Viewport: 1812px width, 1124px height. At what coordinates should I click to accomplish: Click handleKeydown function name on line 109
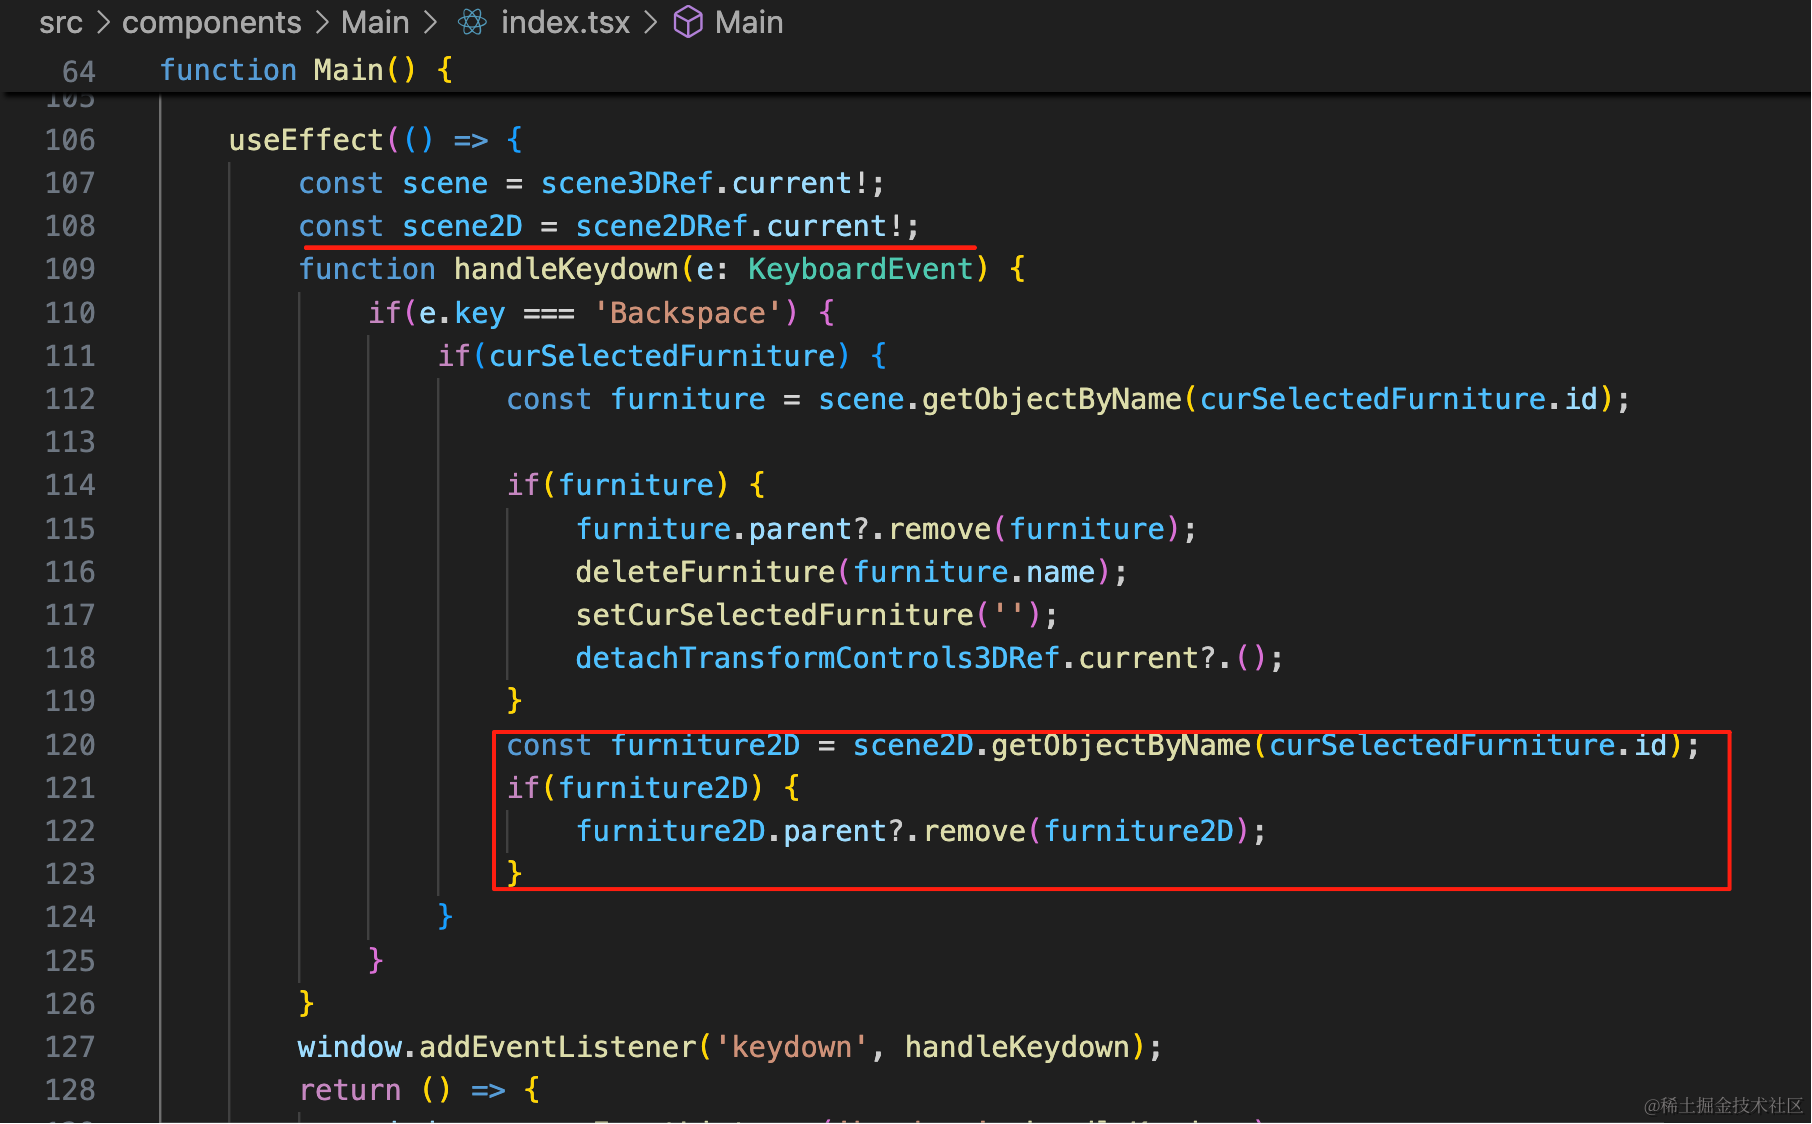coord(566,269)
